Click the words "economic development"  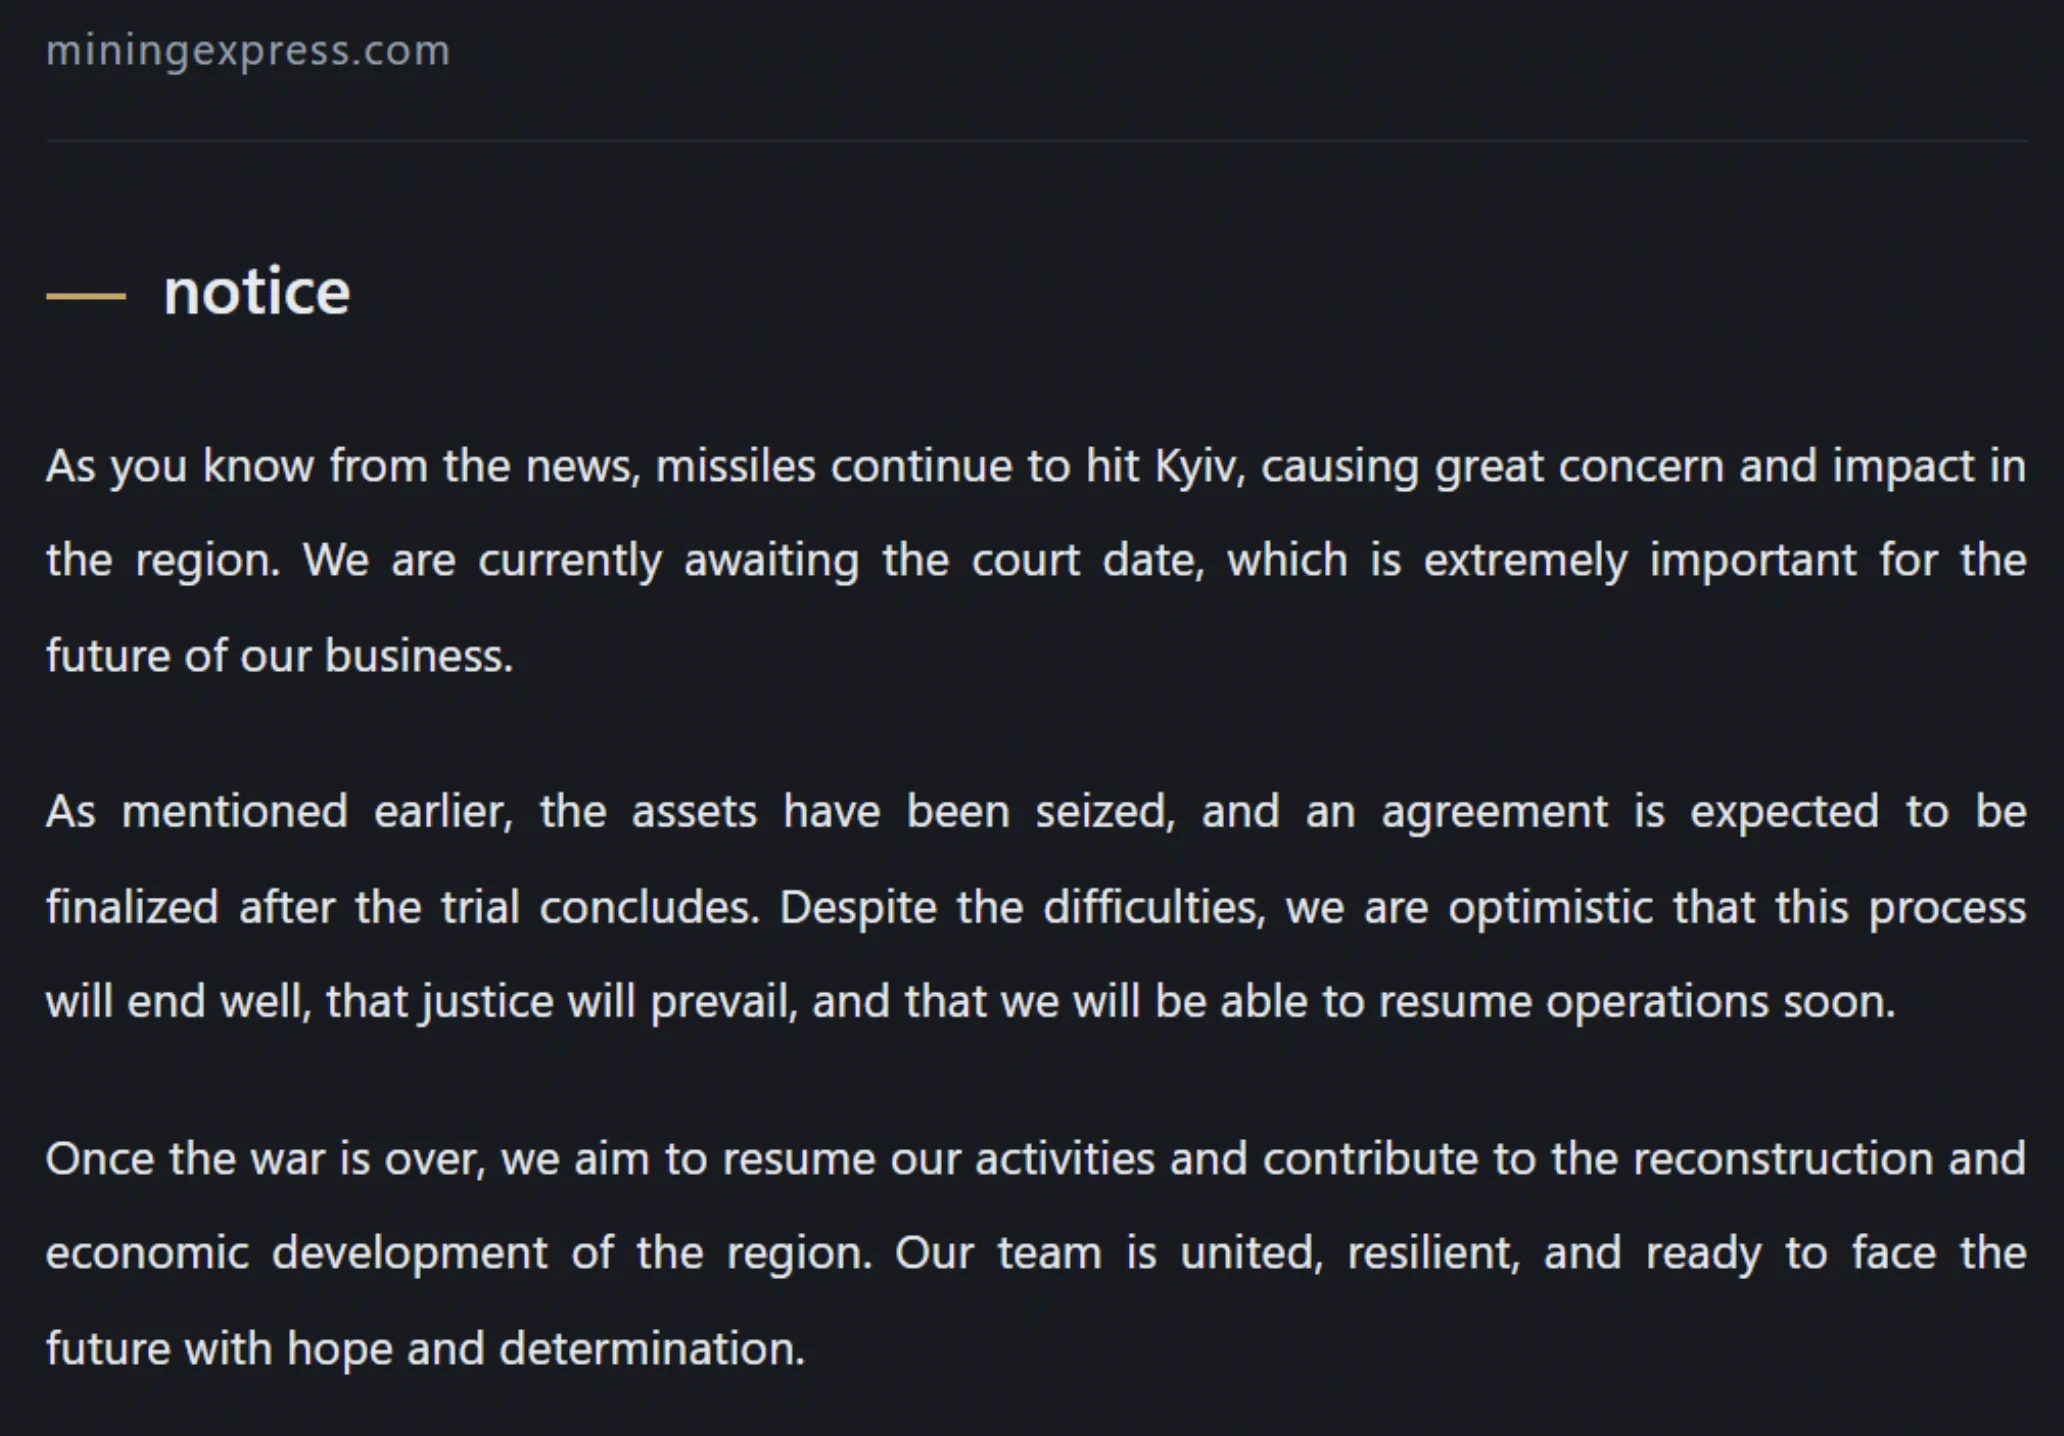(297, 1253)
